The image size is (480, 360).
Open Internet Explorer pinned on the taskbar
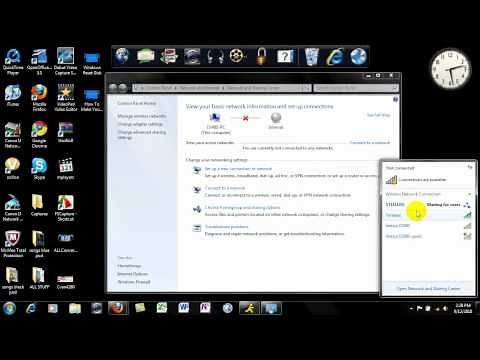(x=31, y=308)
